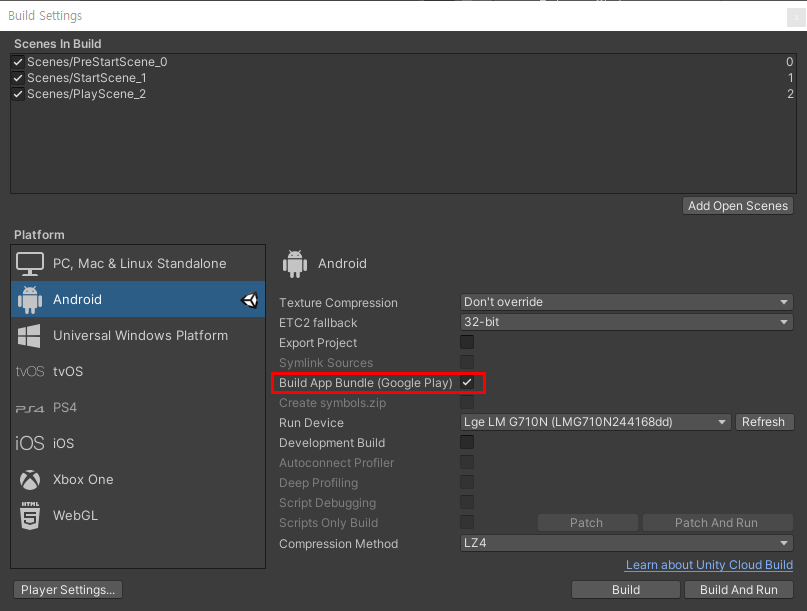Click the PS4 logo icon

coord(30,408)
